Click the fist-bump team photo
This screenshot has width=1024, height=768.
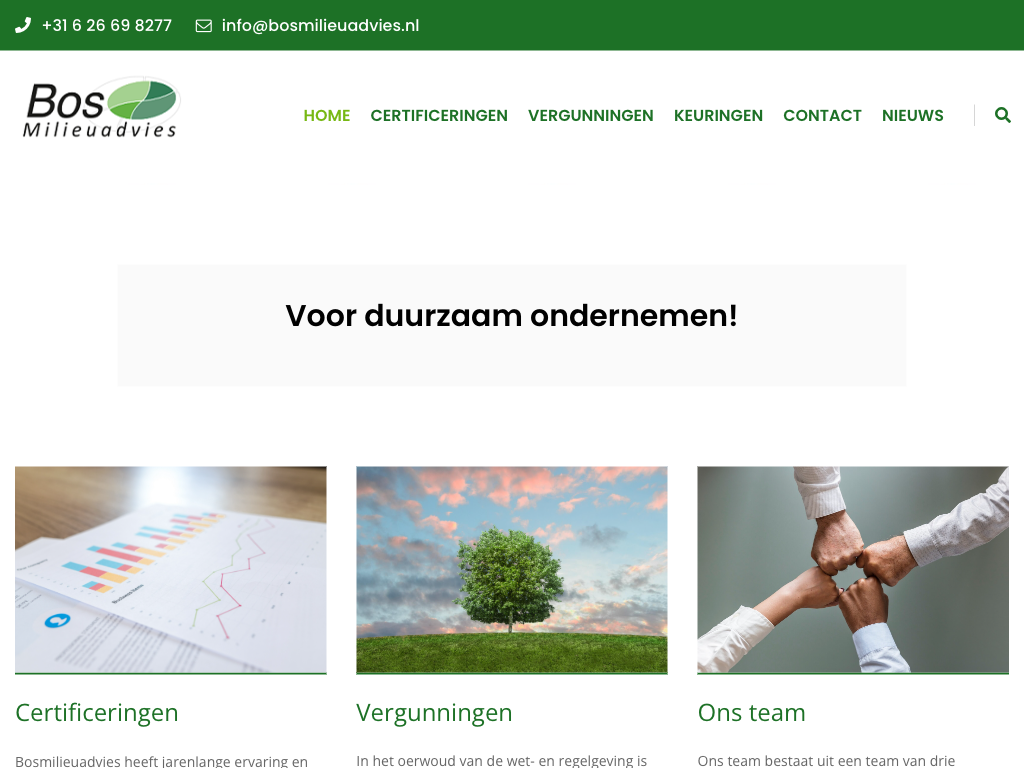point(853,569)
